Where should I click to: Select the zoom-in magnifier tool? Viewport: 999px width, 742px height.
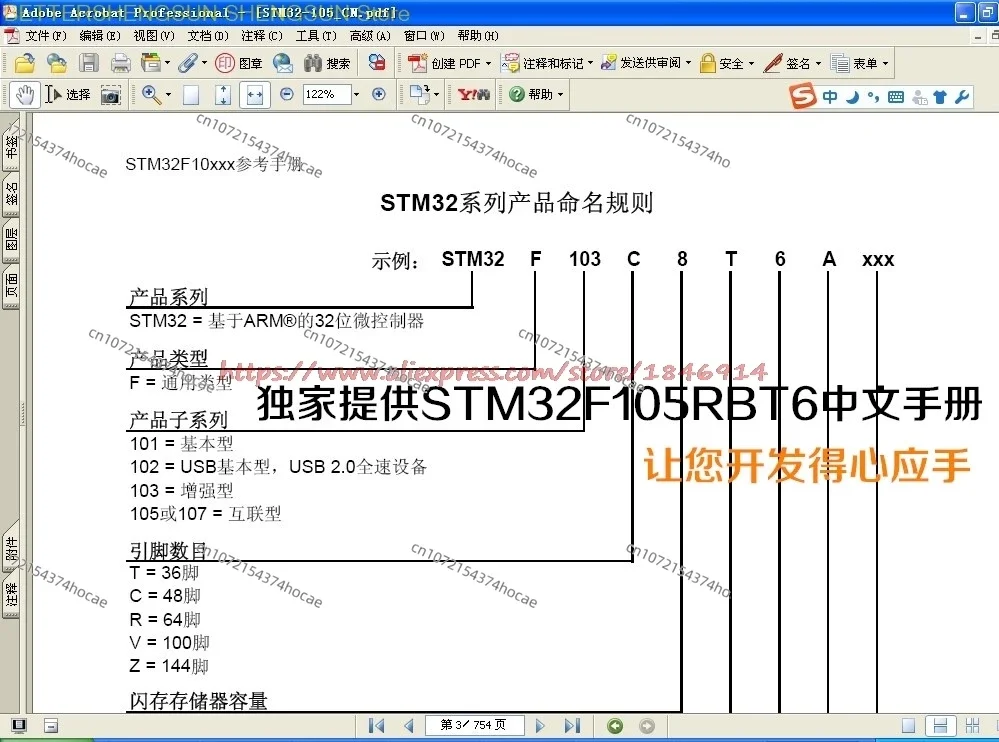pyautogui.click(x=151, y=95)
